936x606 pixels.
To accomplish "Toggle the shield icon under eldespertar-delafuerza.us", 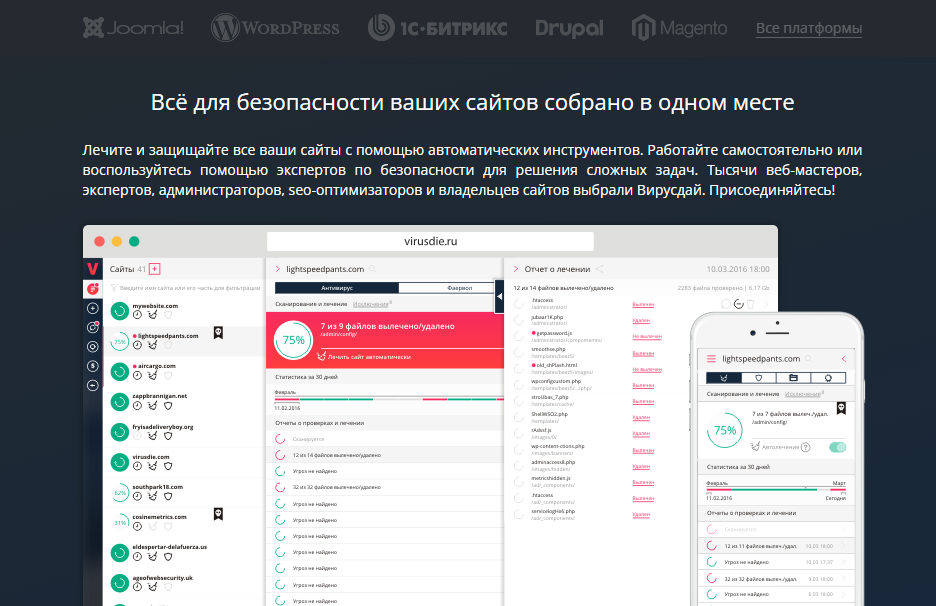I will 168,556.
